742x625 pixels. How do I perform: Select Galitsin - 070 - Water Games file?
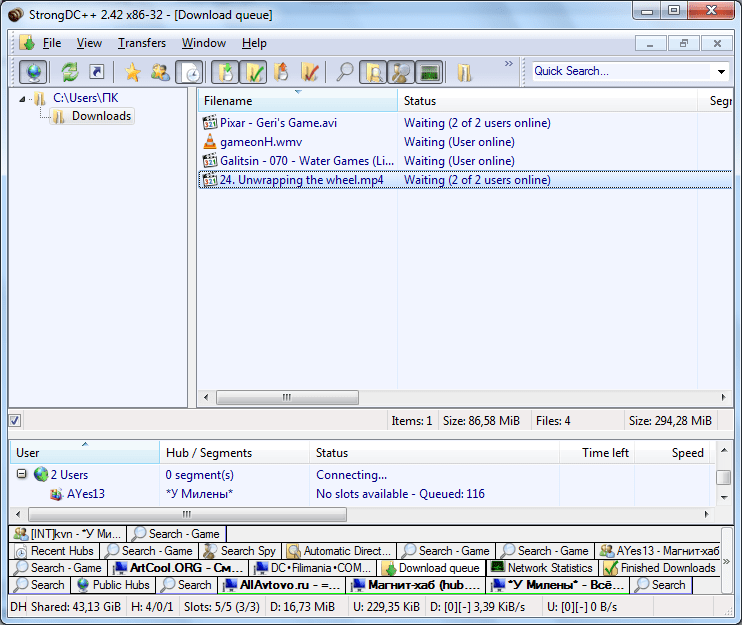click(307, 161)
